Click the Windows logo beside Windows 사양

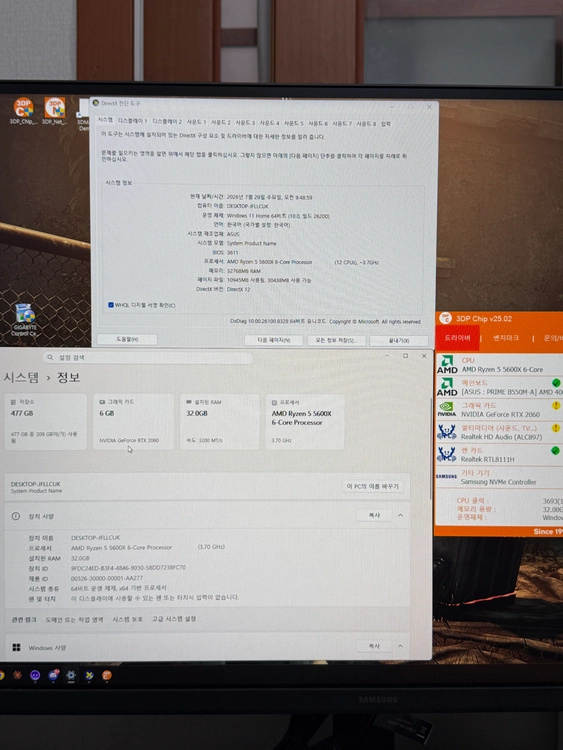point(16,647)
